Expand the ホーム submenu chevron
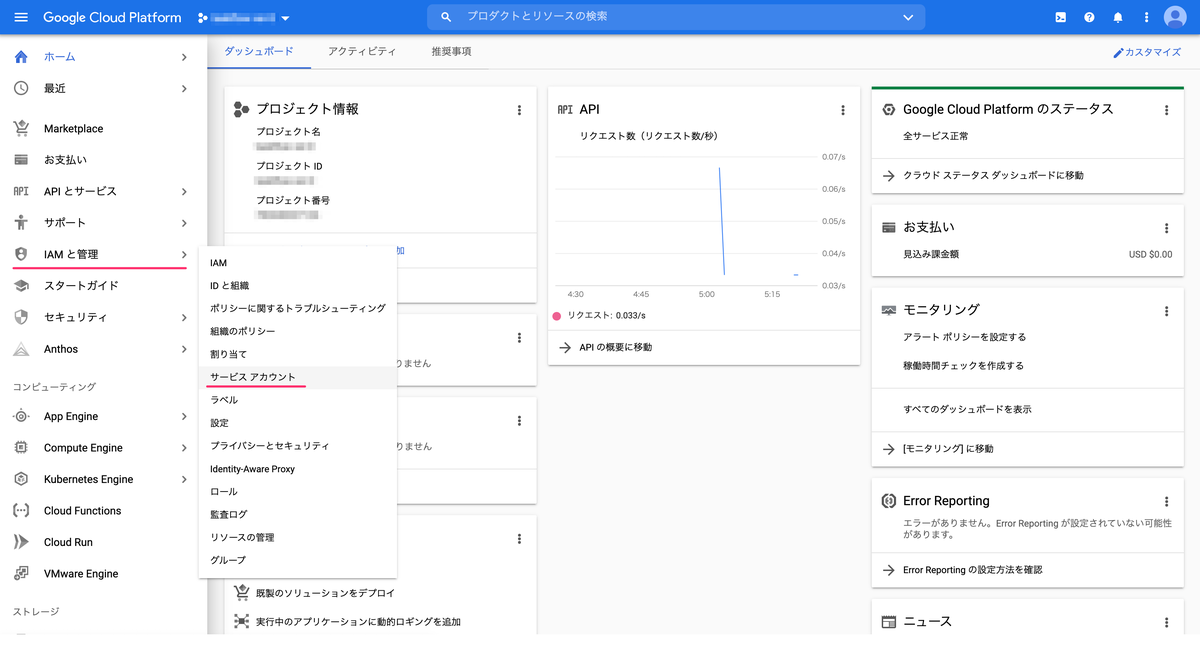Image resolution: width=1200 pixels, height=649 pixels. pos(184,57)
